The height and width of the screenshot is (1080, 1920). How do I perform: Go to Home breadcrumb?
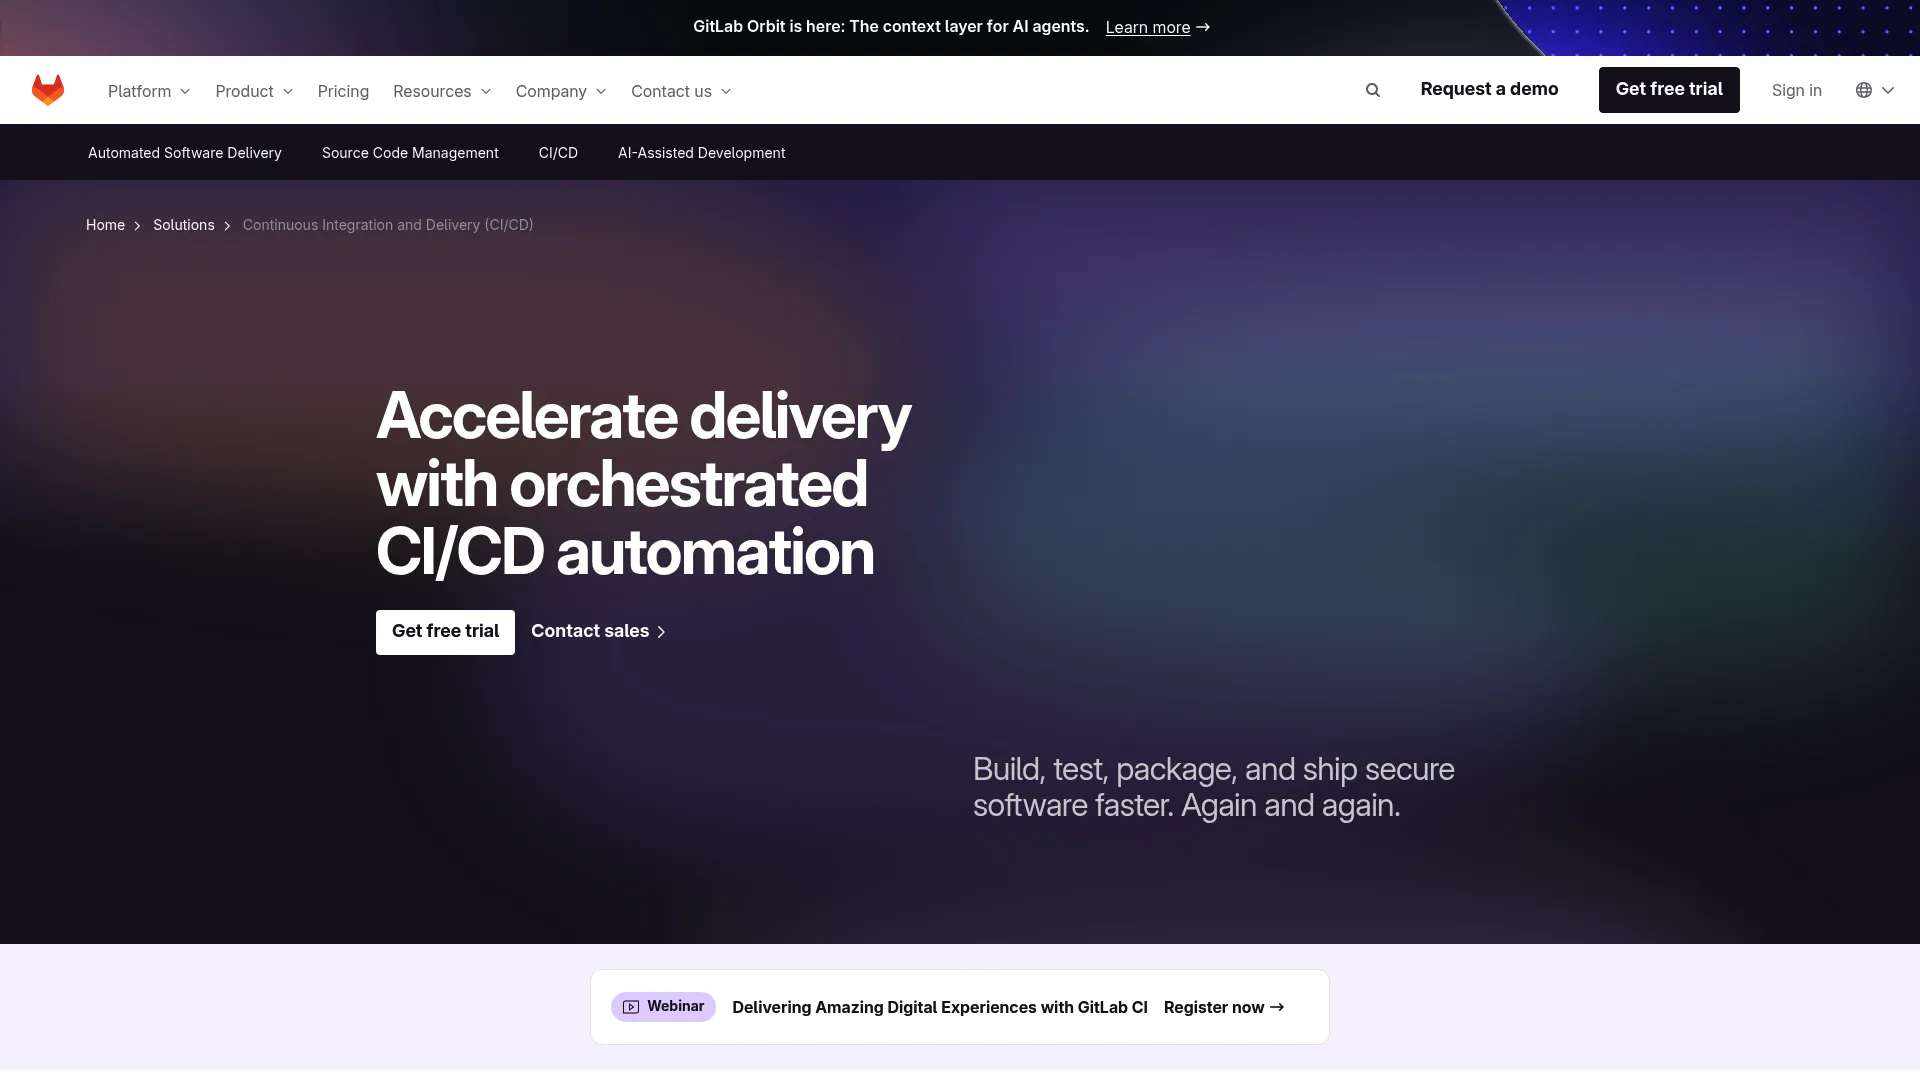tap(105, 225)
